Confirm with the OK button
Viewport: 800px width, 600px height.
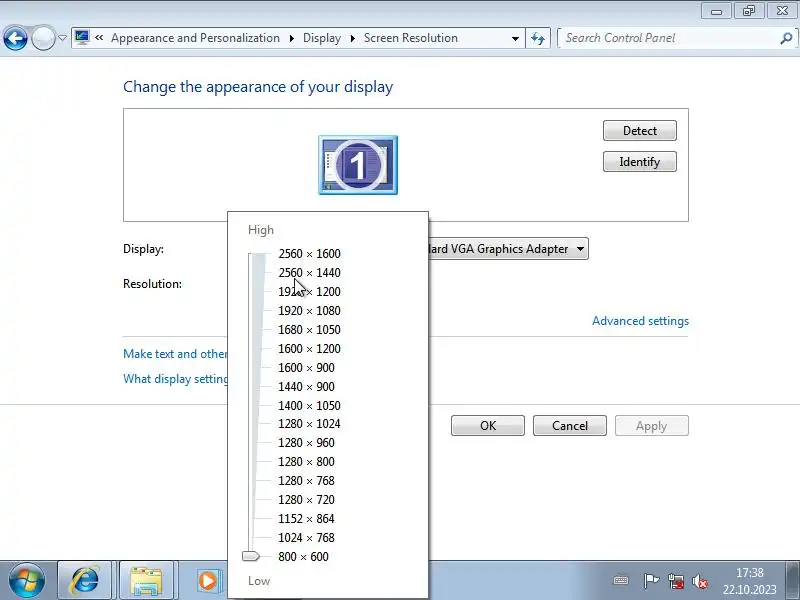(488, 426)
